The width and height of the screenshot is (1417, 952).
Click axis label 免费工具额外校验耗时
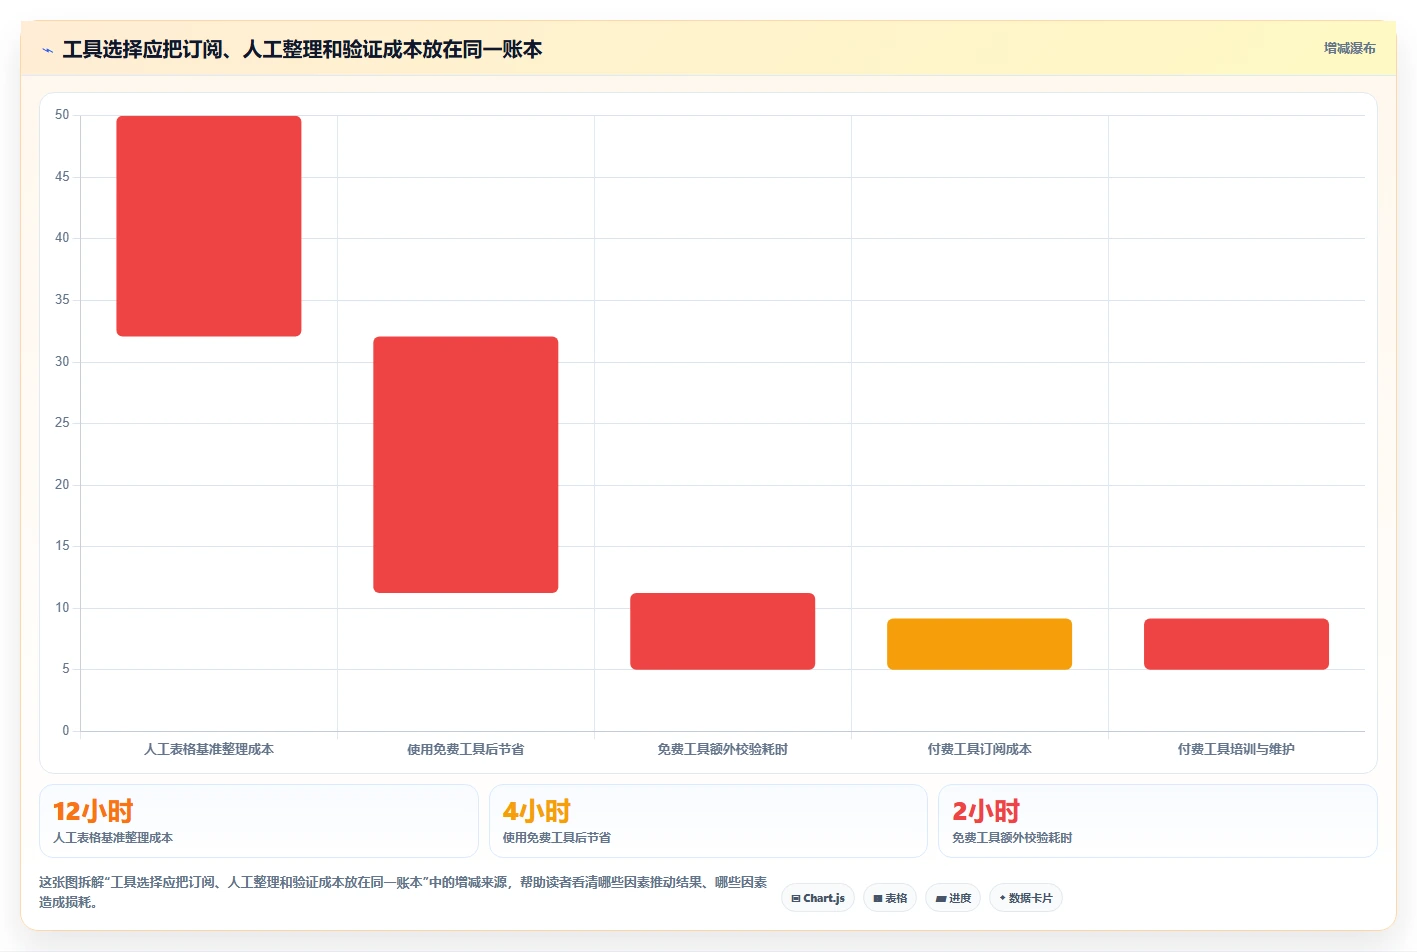(723, 749)
